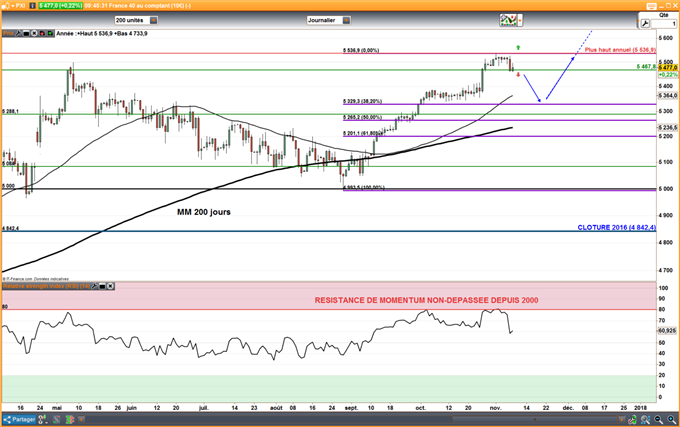Minimize the RSI panel with black square
The image size is (680, 427).
point(103,286)
